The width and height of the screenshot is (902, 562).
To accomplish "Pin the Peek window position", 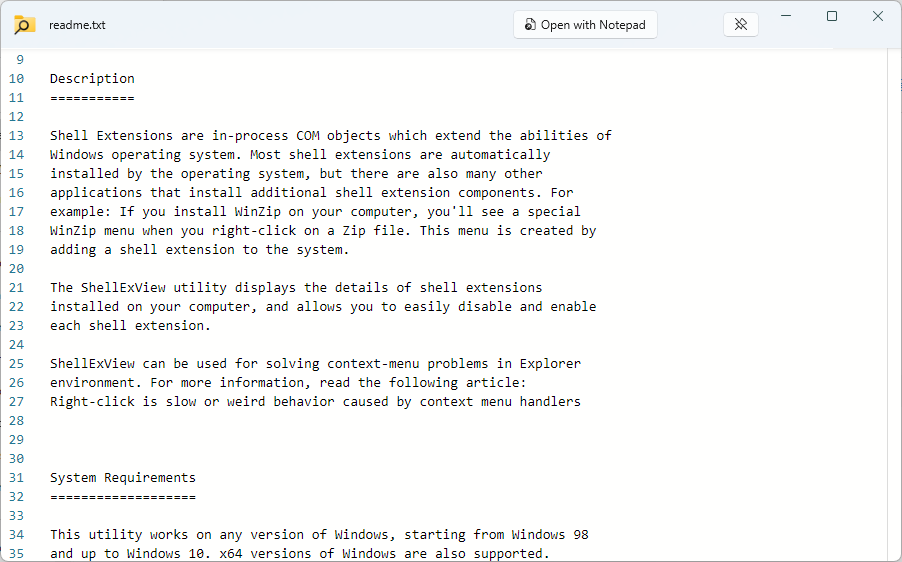I will (740, 25).
